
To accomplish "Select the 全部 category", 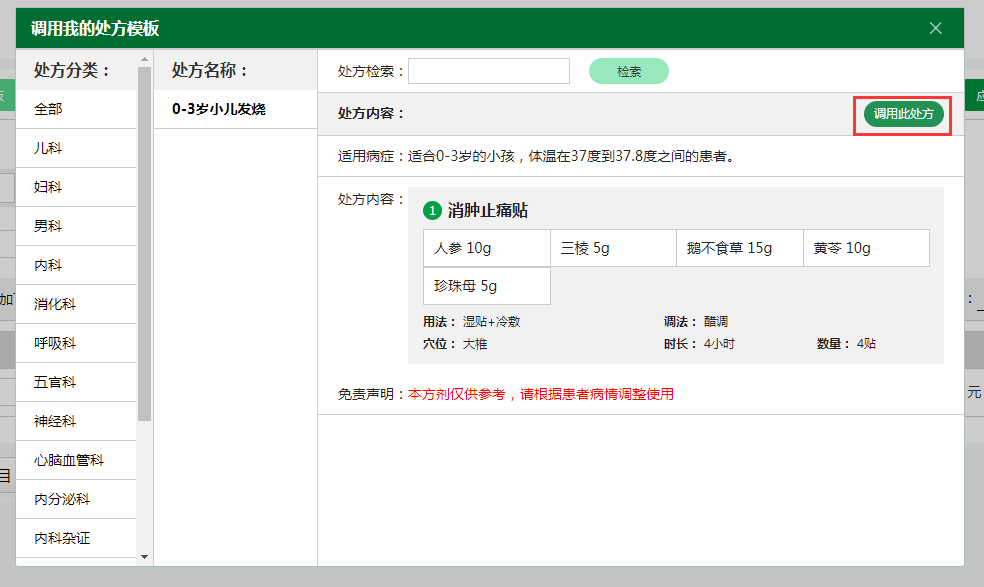I will (76, 109).
